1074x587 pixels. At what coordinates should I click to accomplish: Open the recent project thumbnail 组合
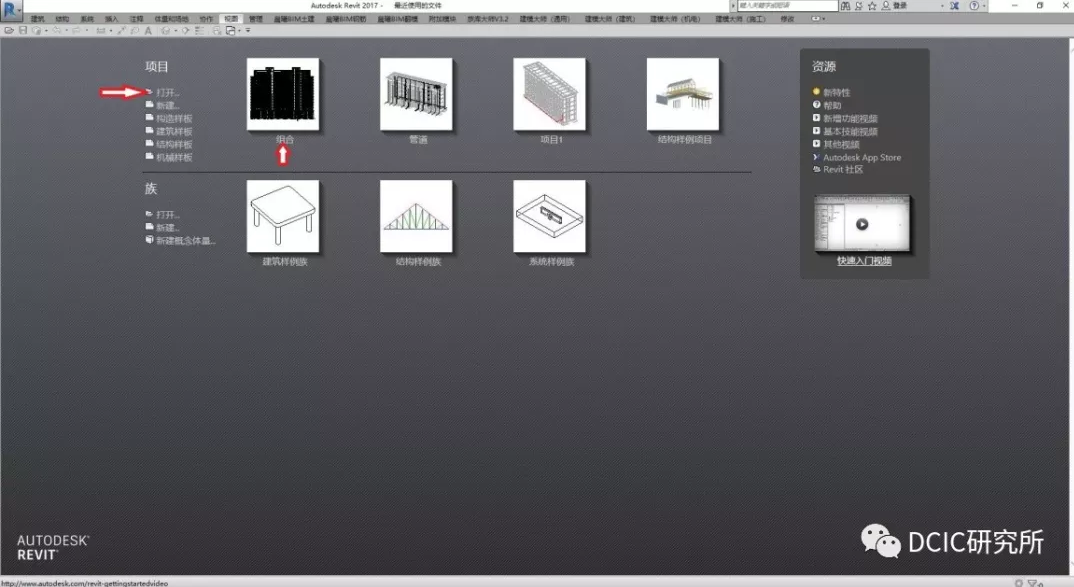(x=283, y=95)
